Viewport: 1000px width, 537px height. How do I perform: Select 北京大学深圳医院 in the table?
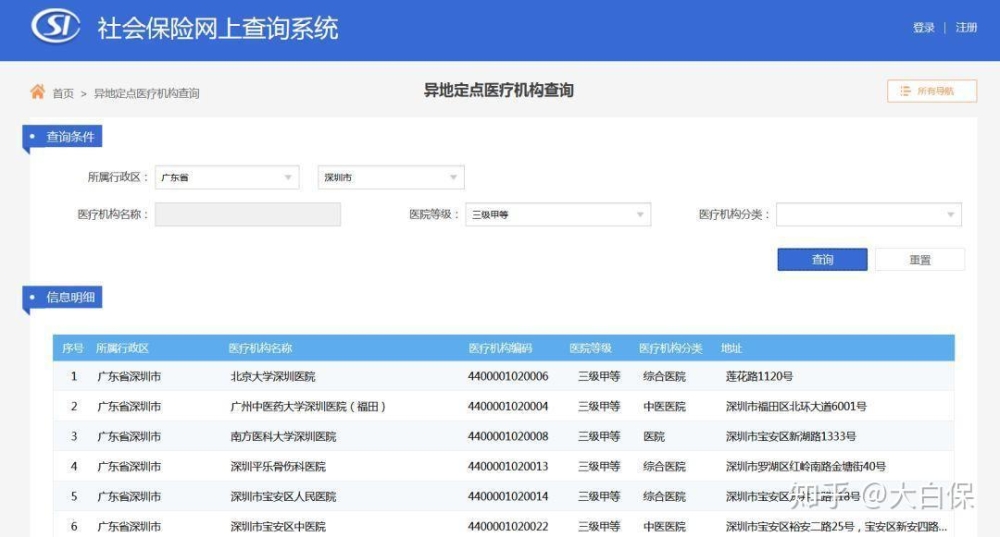(x=273, y=376)
